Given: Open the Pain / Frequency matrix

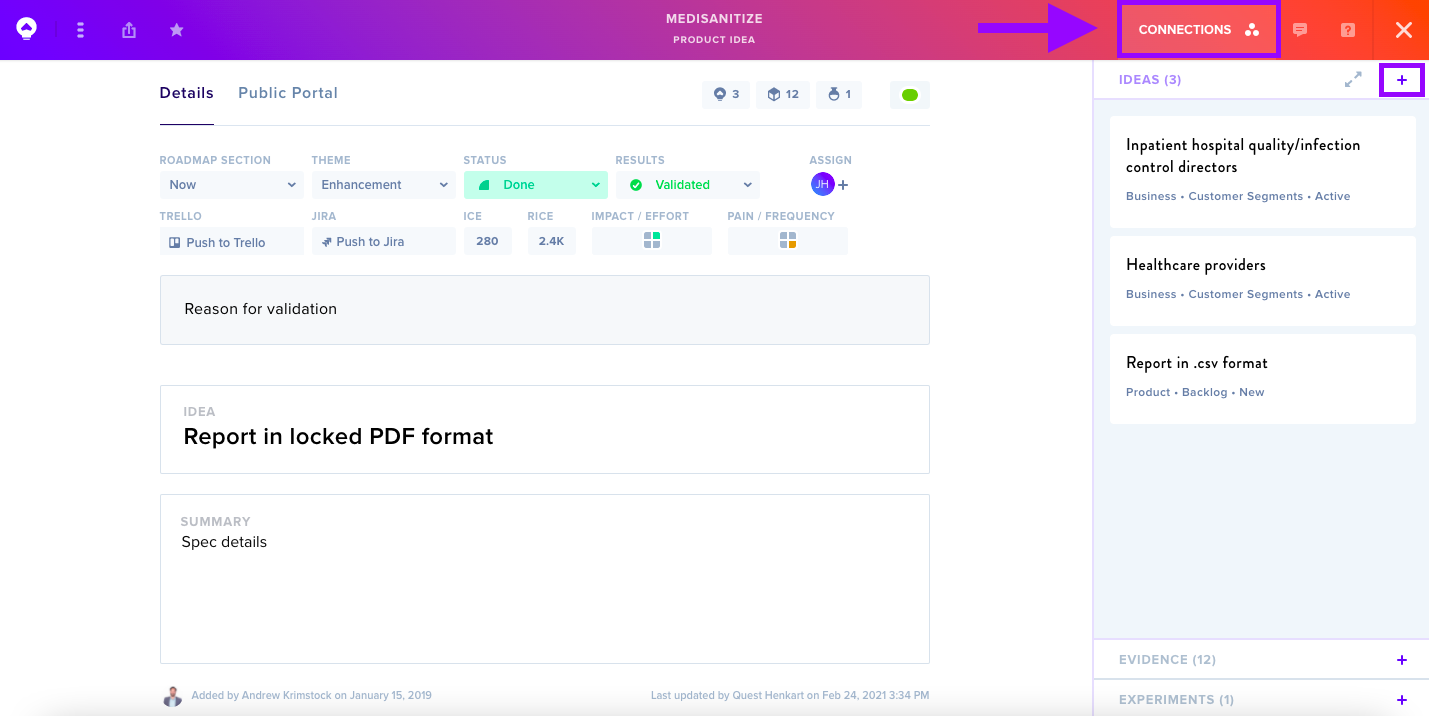Looking at the screenshot, I should (x=788, y=241).
